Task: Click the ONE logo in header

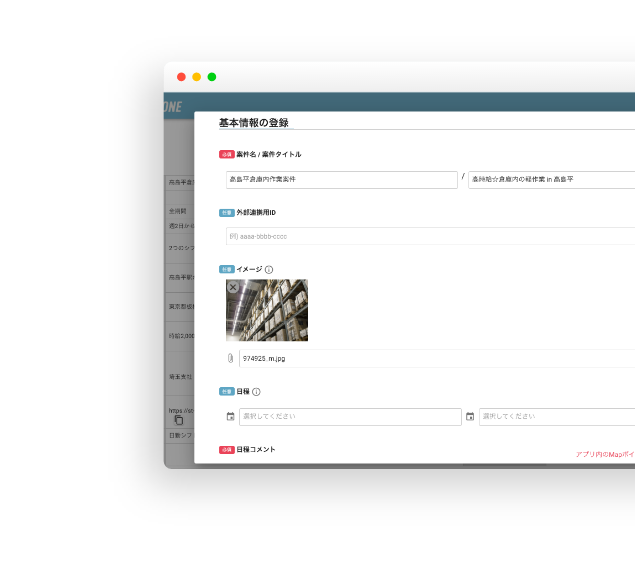Action: pos(173,107)
